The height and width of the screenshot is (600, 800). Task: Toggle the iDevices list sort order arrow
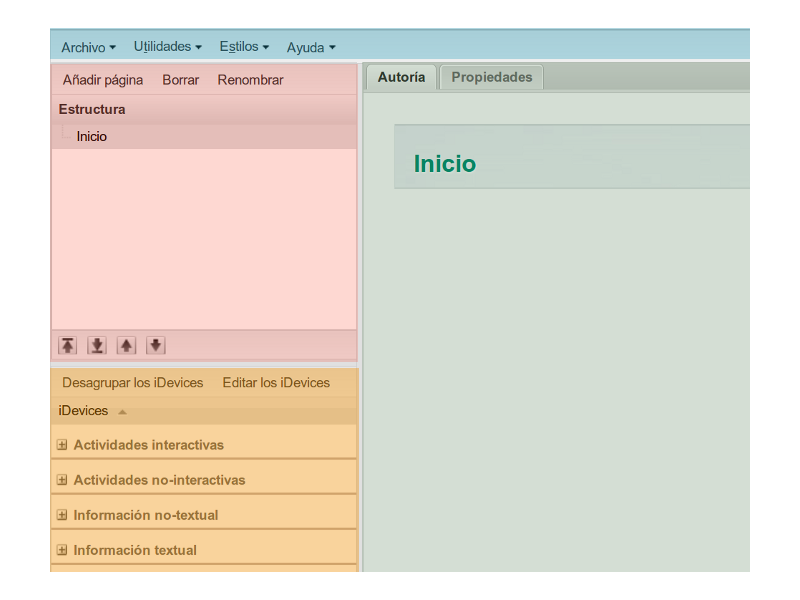(124, 411)
